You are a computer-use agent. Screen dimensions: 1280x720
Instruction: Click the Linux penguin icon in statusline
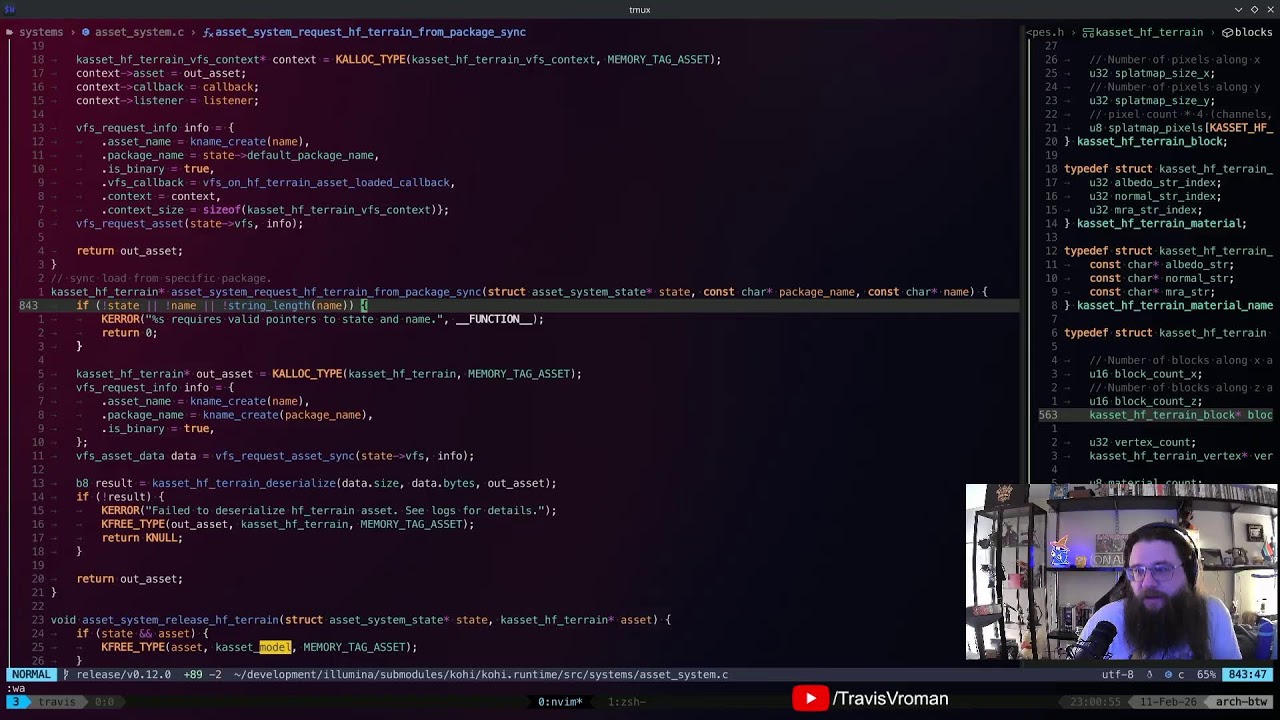click(1151, 675)
